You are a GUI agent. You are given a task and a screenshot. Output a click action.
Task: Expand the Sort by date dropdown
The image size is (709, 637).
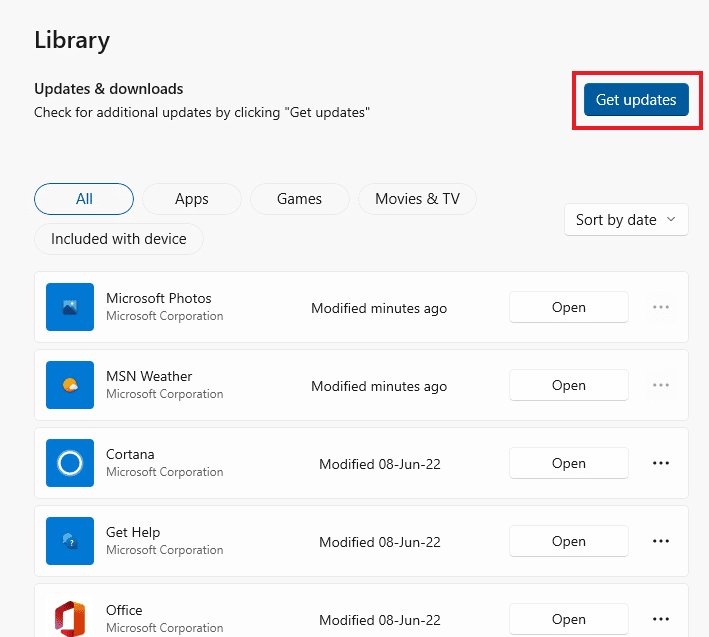(626, 220)
